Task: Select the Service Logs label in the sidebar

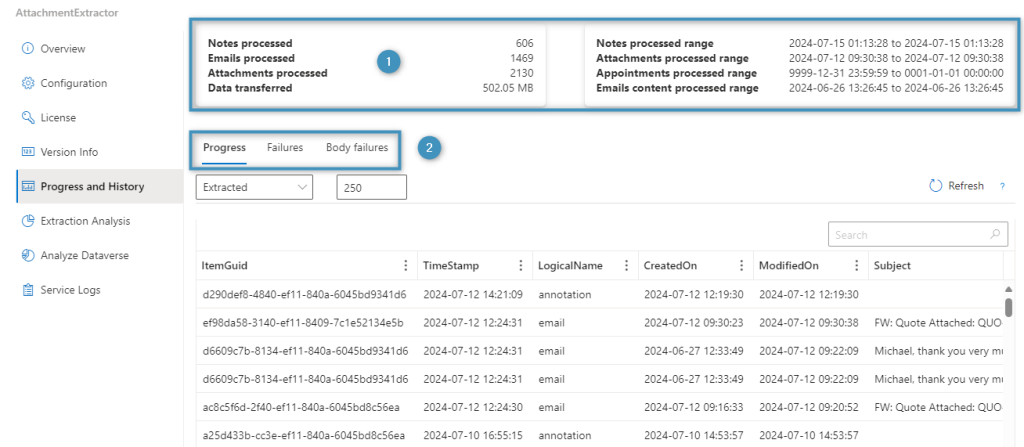Action: point(71,290)
